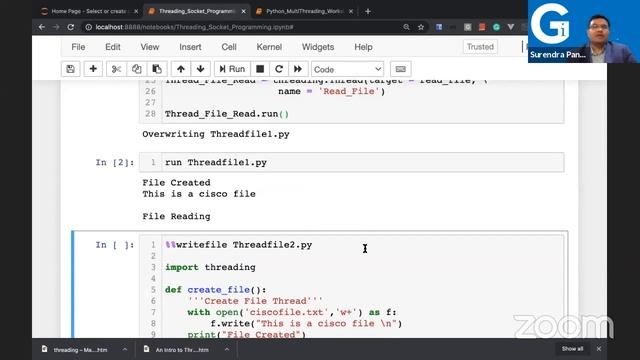The image size is (640, 360).
Task: Restart kernel and run all with fast-forward icon
Action: [298, 69]
